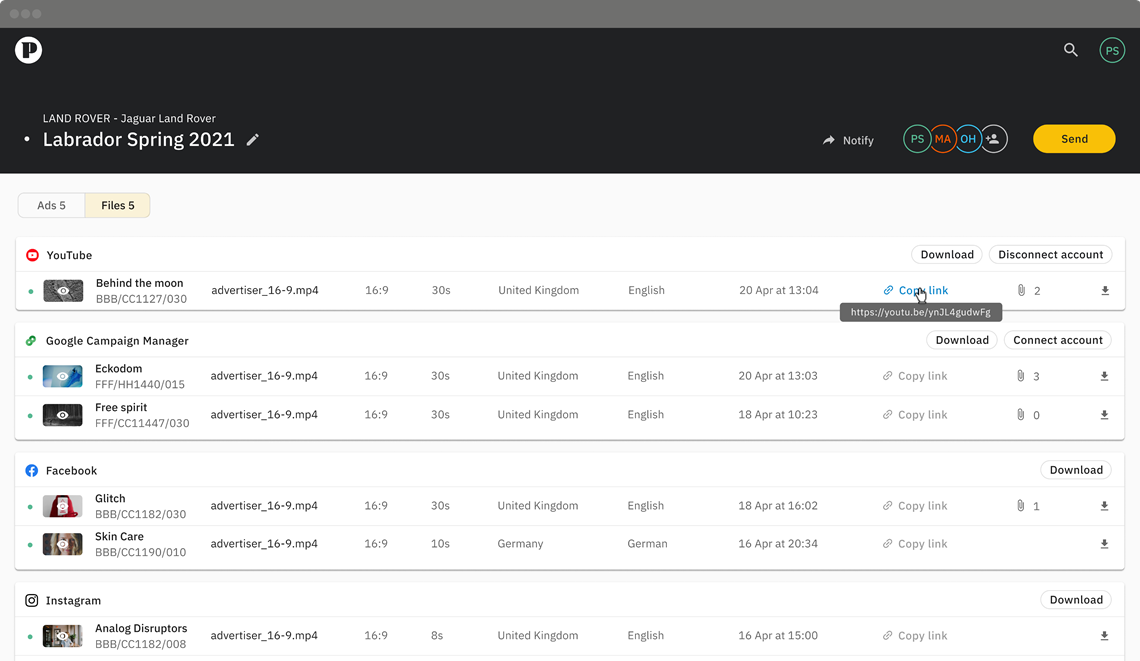This screenshot has width=1140, height=661.
Task: Click the P logo in header
Action: (x=28, y=50)
